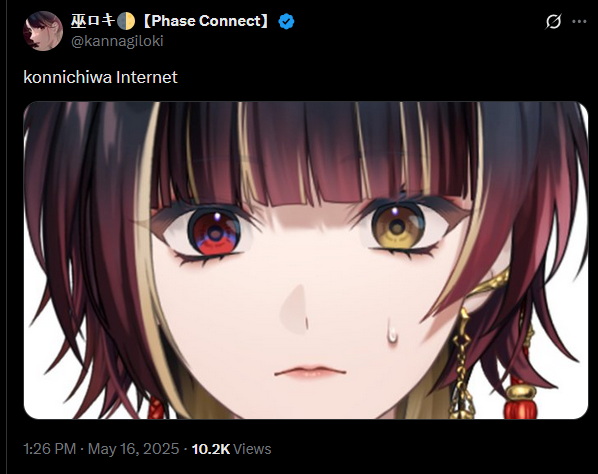Click the Phase Connect name tag
The height and width of the screenshot is (474, 598).
point(206,21)
